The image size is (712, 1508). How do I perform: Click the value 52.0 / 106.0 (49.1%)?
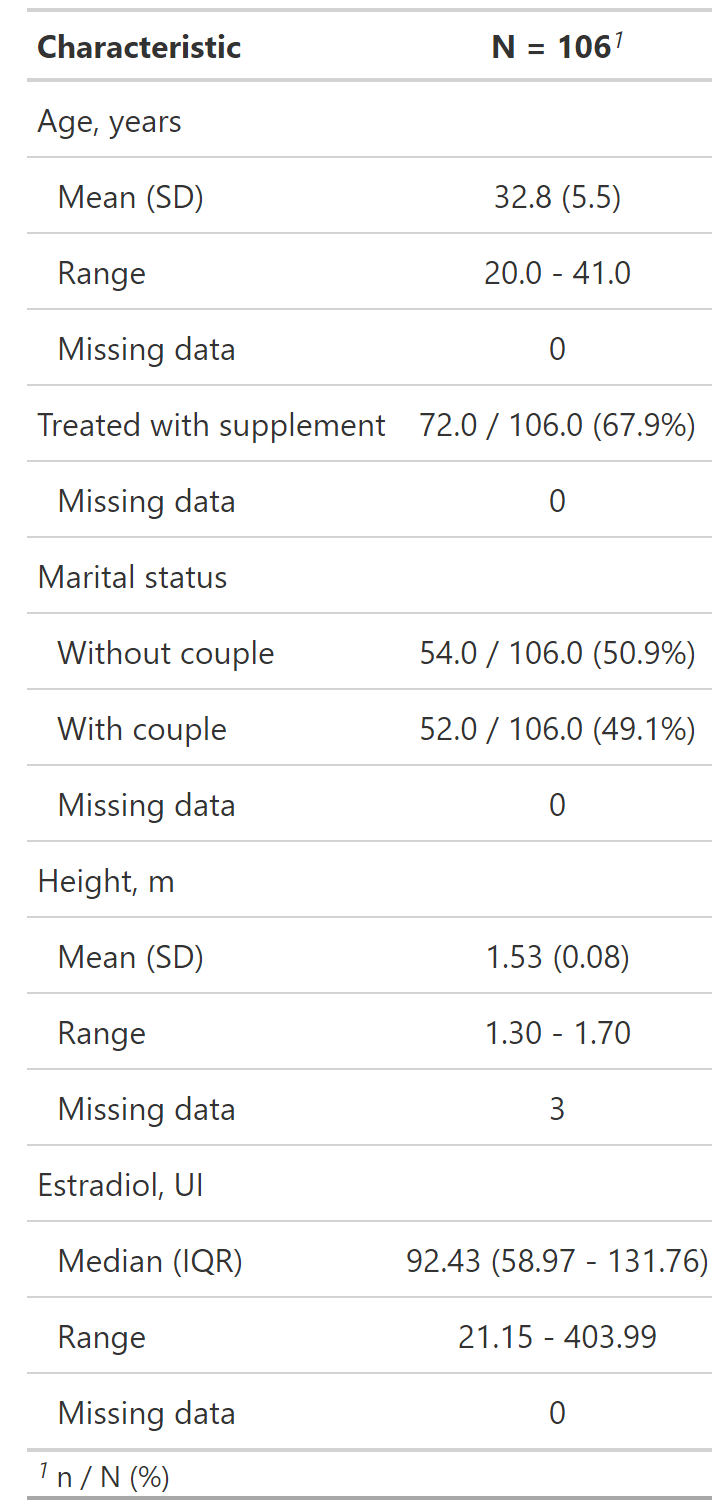pyautogui.click(x=557, y=730)
